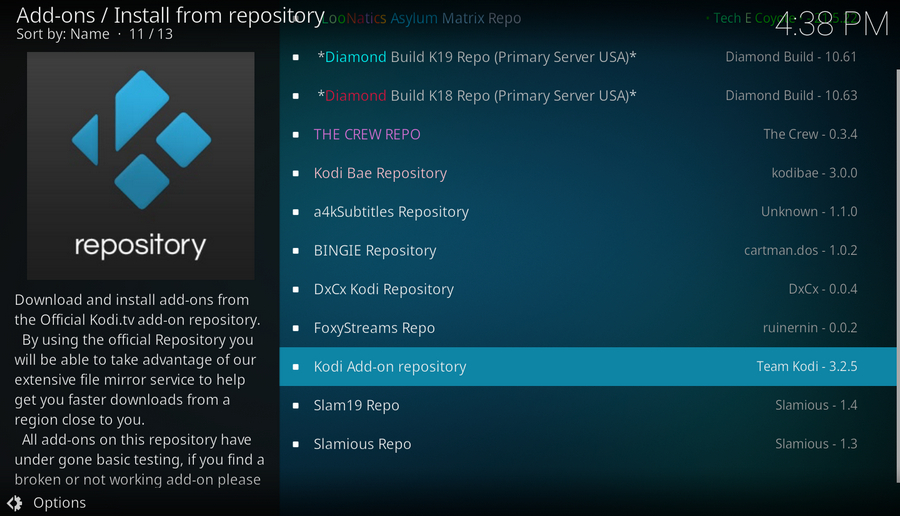Select a4kSubtitles Repository

[x=588, y=212]
